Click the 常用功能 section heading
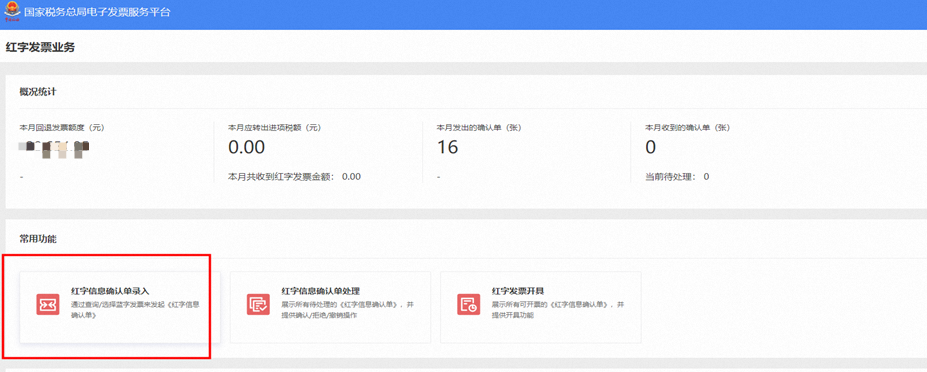The width and height of the screenshot is (927, 372). point(38,240)
